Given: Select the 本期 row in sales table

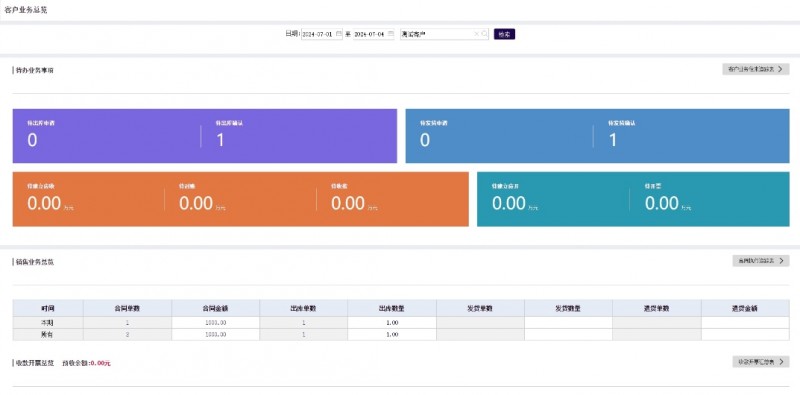Looking at the screenshot, I should point(401,323).
